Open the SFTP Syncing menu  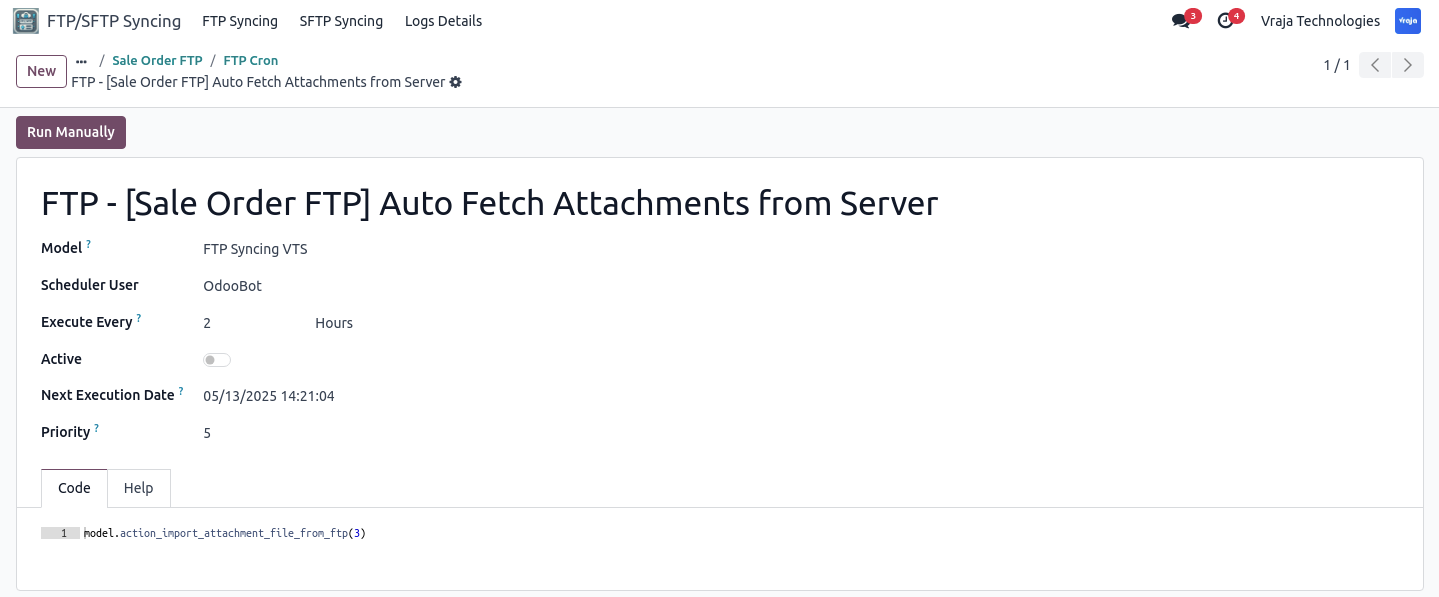(x=341, y=21)
